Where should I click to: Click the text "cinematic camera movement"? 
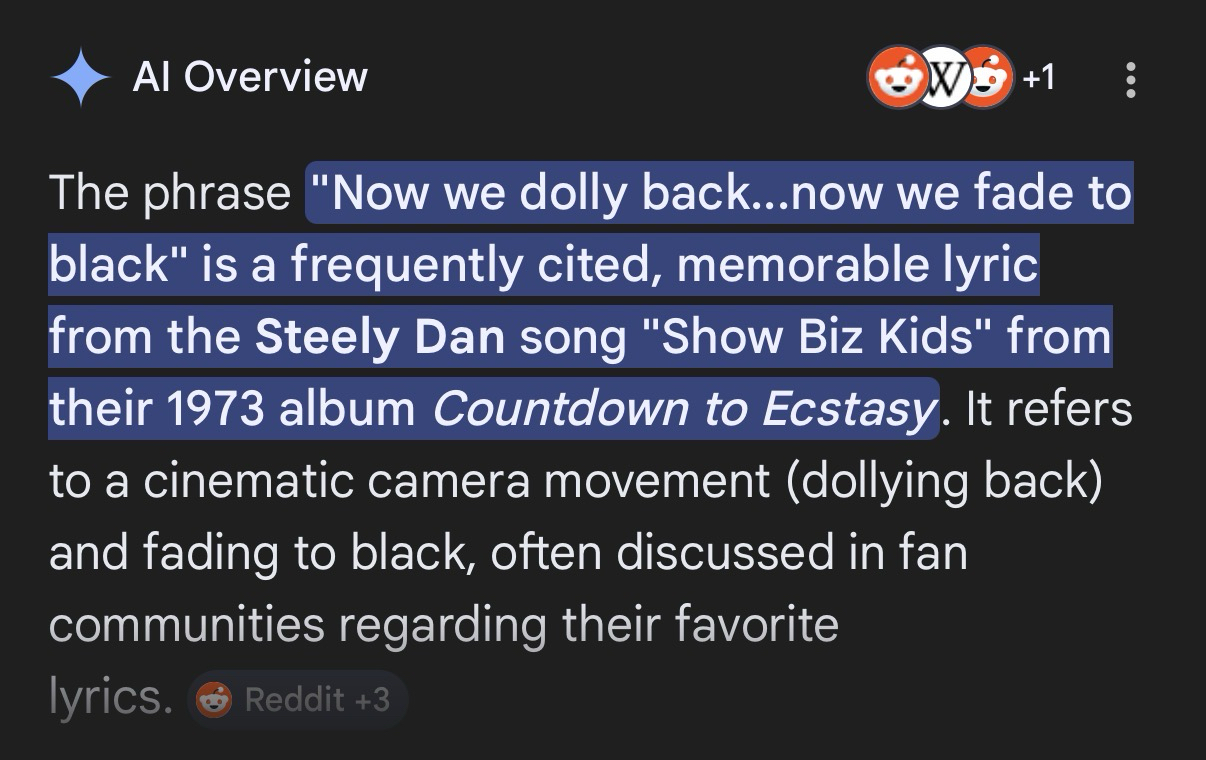pyautogui.click(x=457, y=481)
